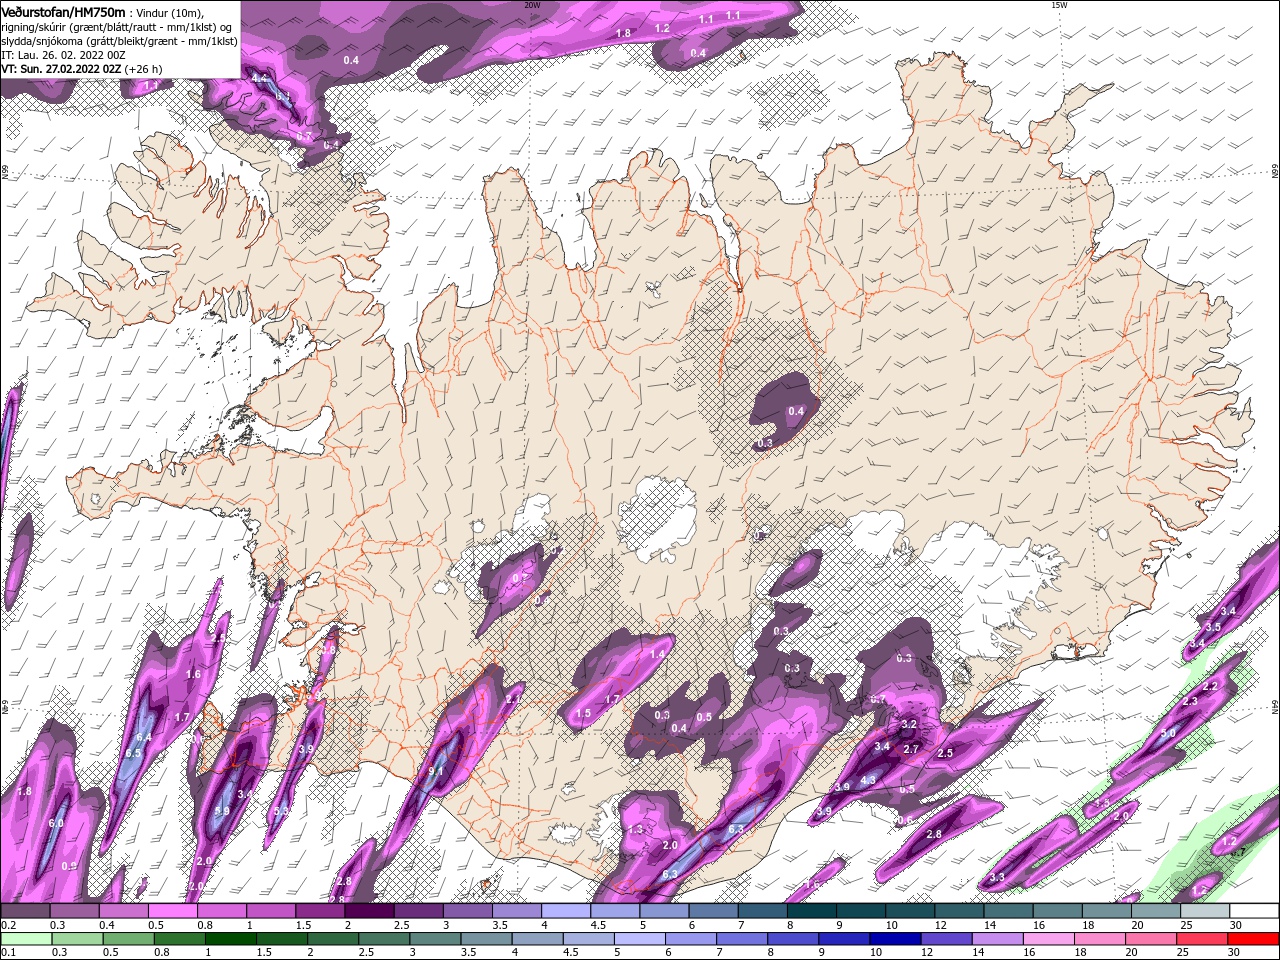Click the 4.4 value on the map
Screen dimensions: 1280x960
coord(260,78)
